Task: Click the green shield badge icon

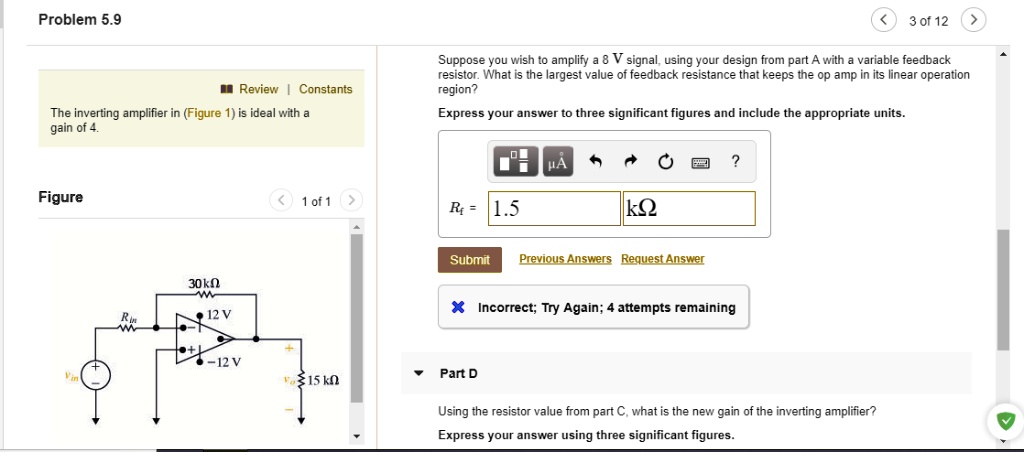Action: tap(1006, 421)
